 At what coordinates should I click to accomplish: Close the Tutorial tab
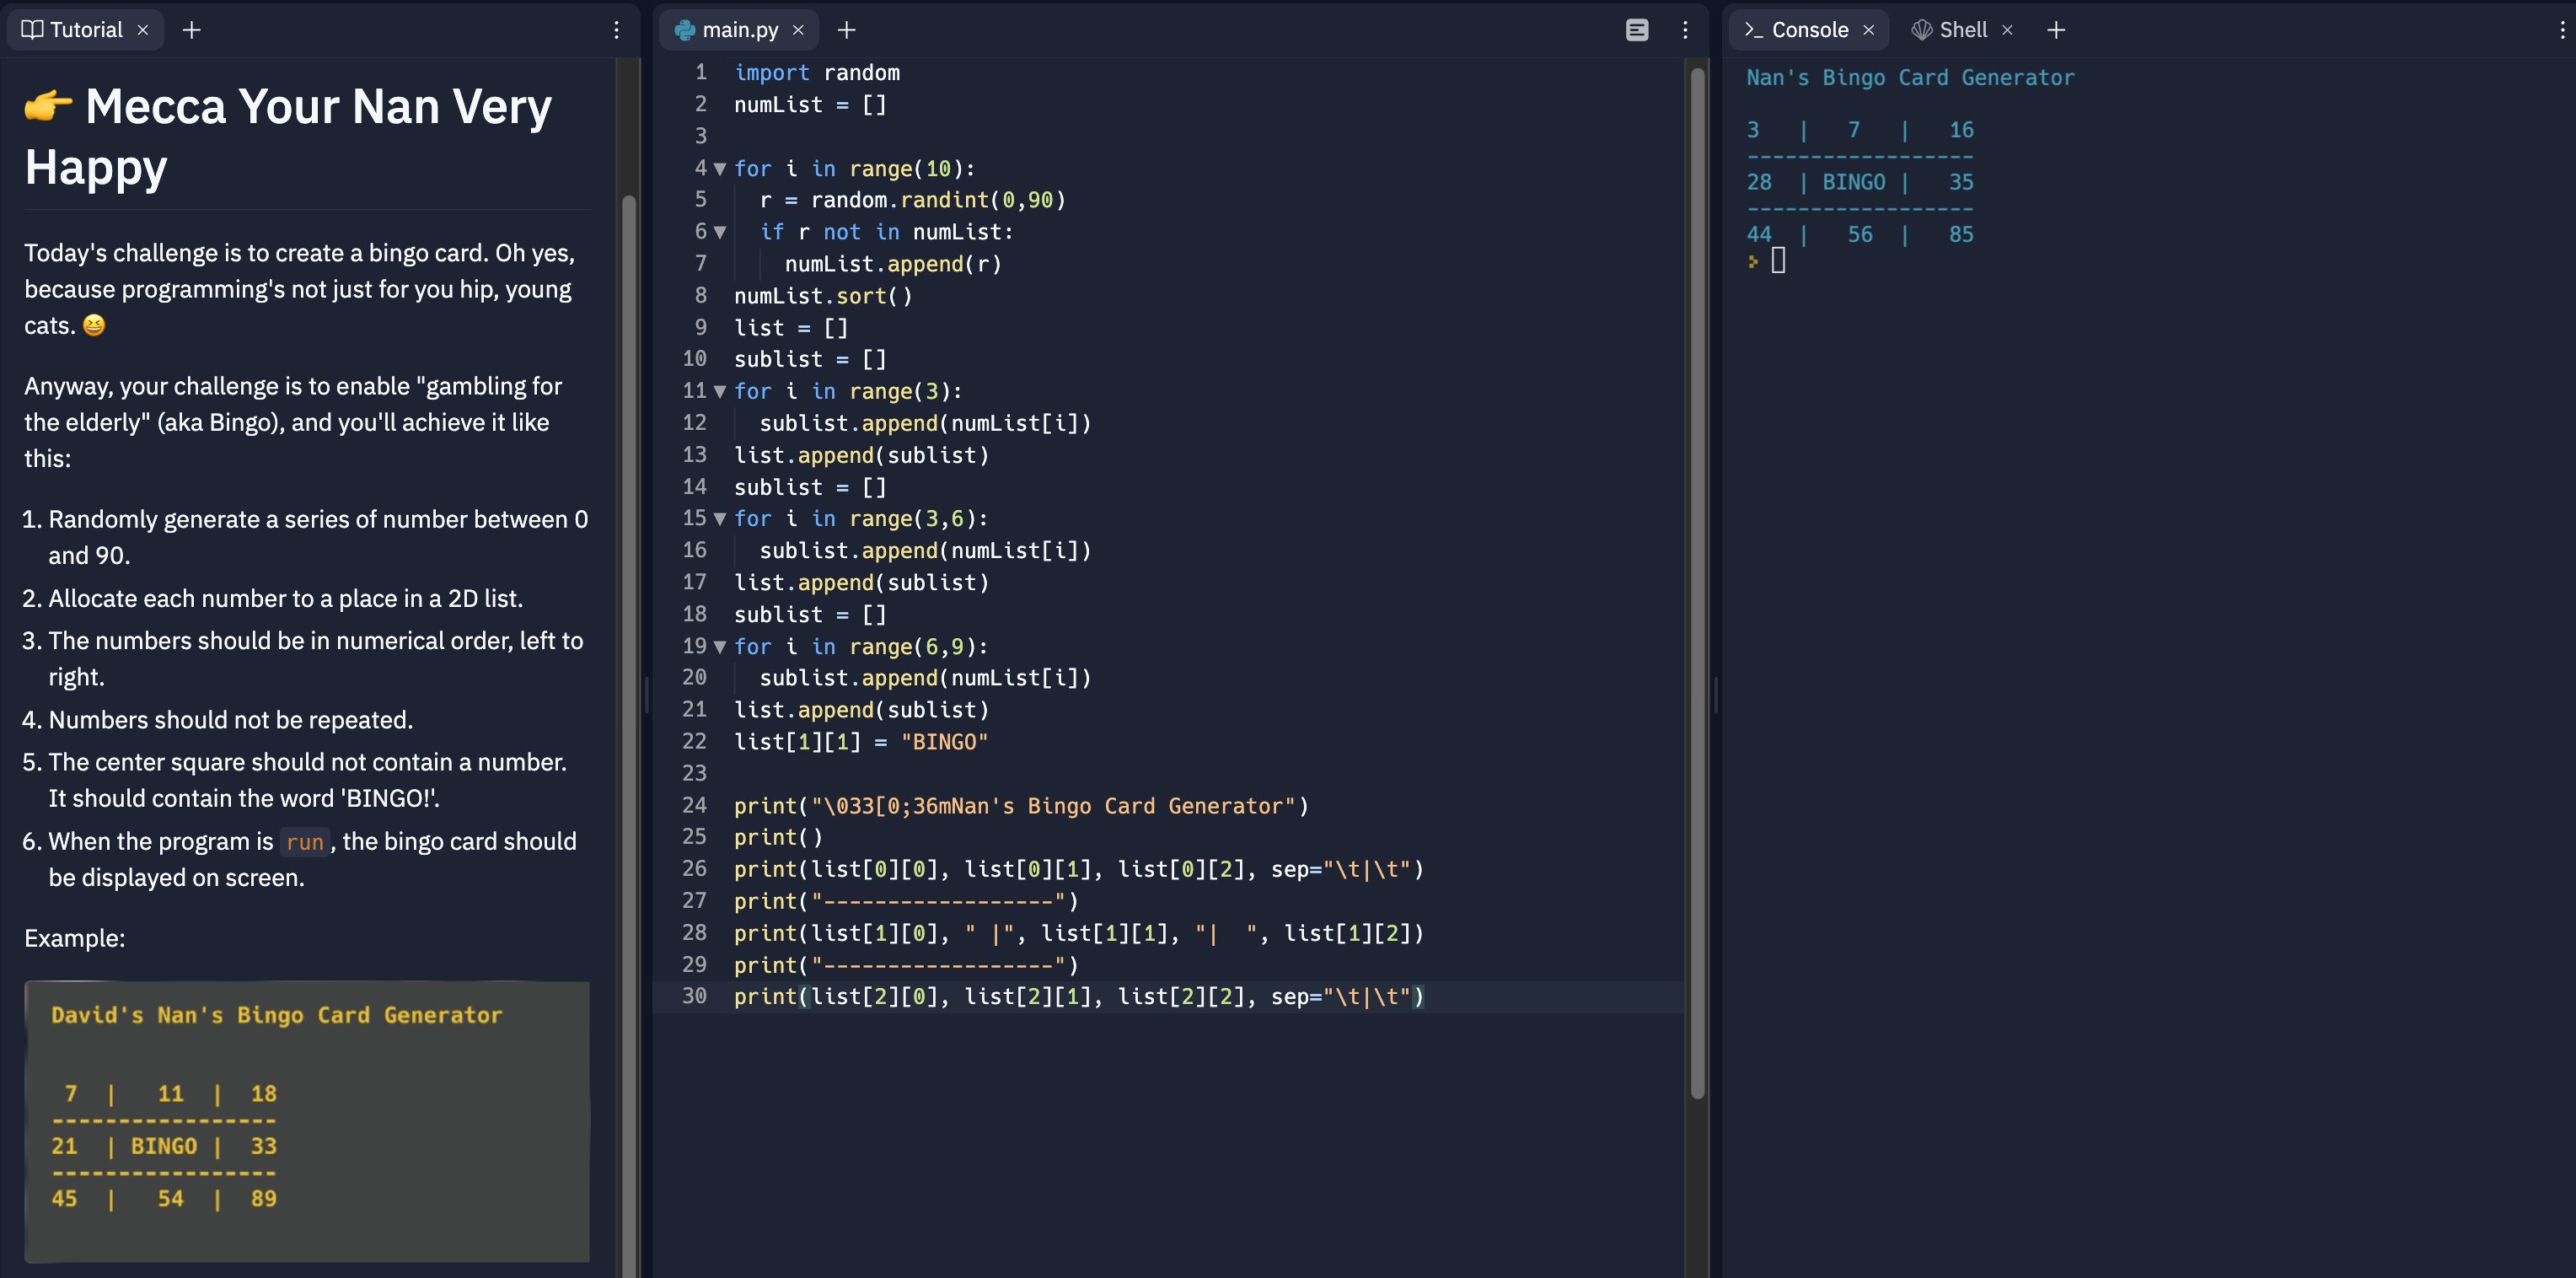tap(143, 30)
